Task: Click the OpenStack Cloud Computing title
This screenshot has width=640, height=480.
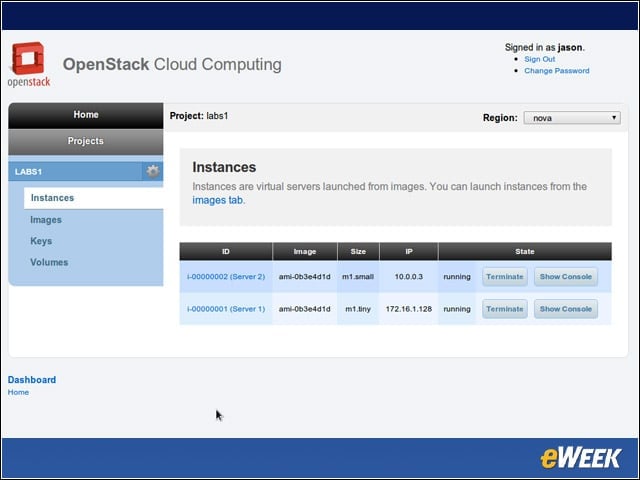Action: coord(172,64)
